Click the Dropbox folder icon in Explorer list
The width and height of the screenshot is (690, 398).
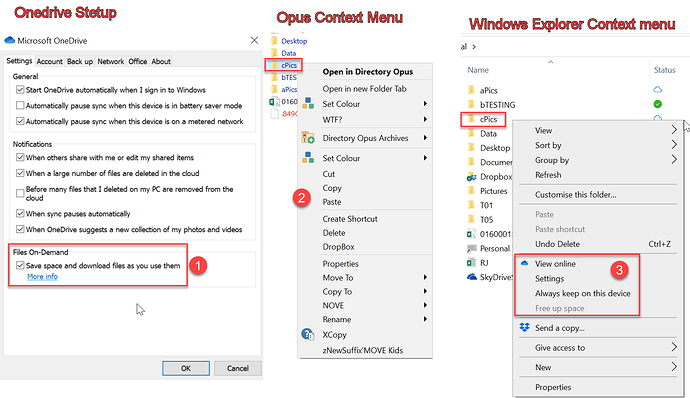[x=471, y=177]
